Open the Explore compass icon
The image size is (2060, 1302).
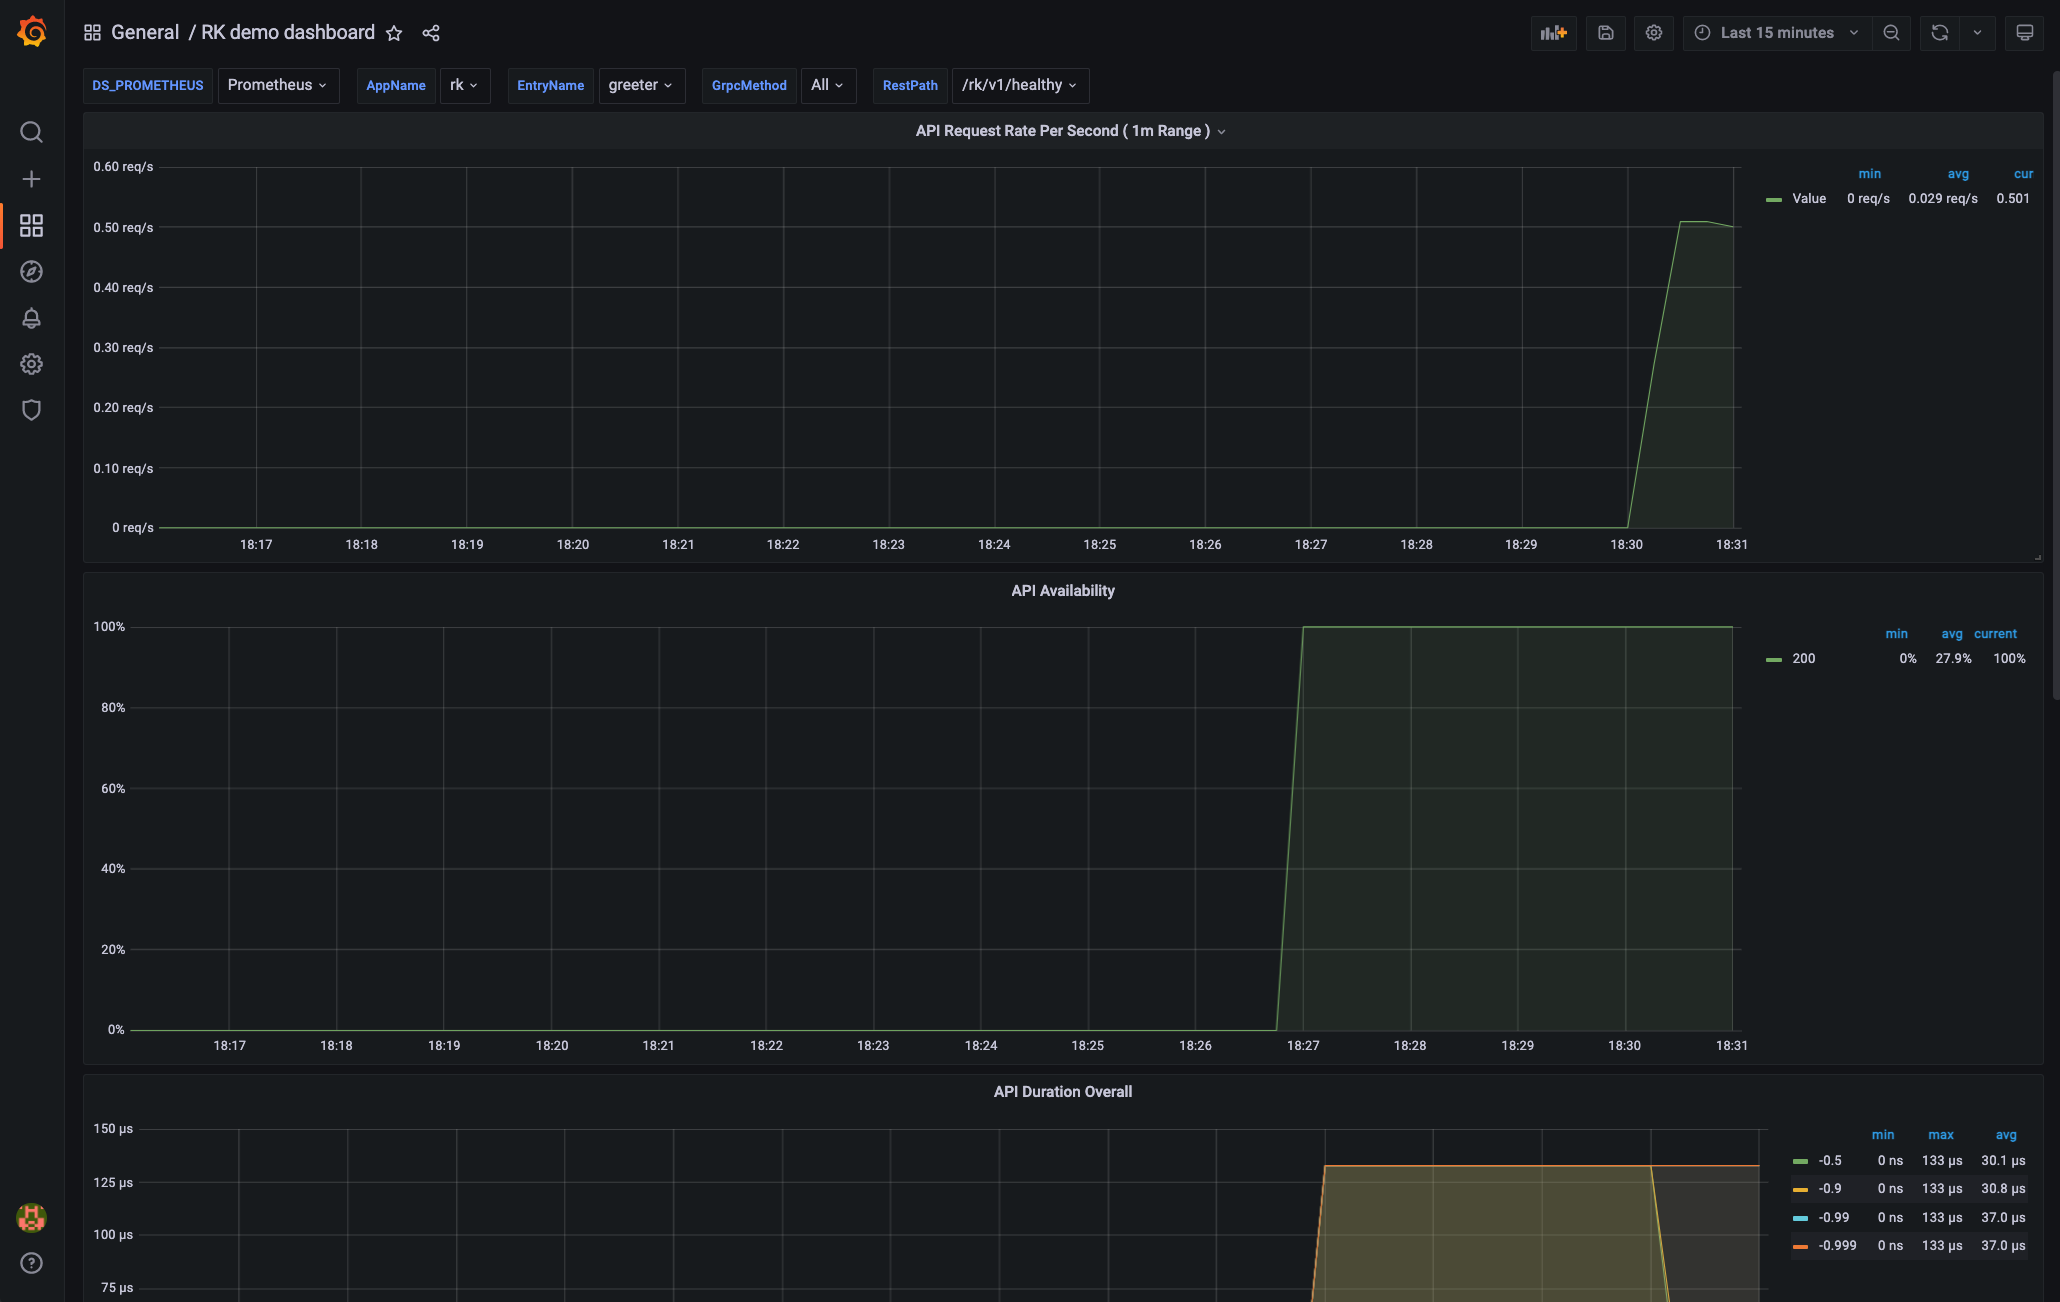pyautogui.click(x=32, y=272)
